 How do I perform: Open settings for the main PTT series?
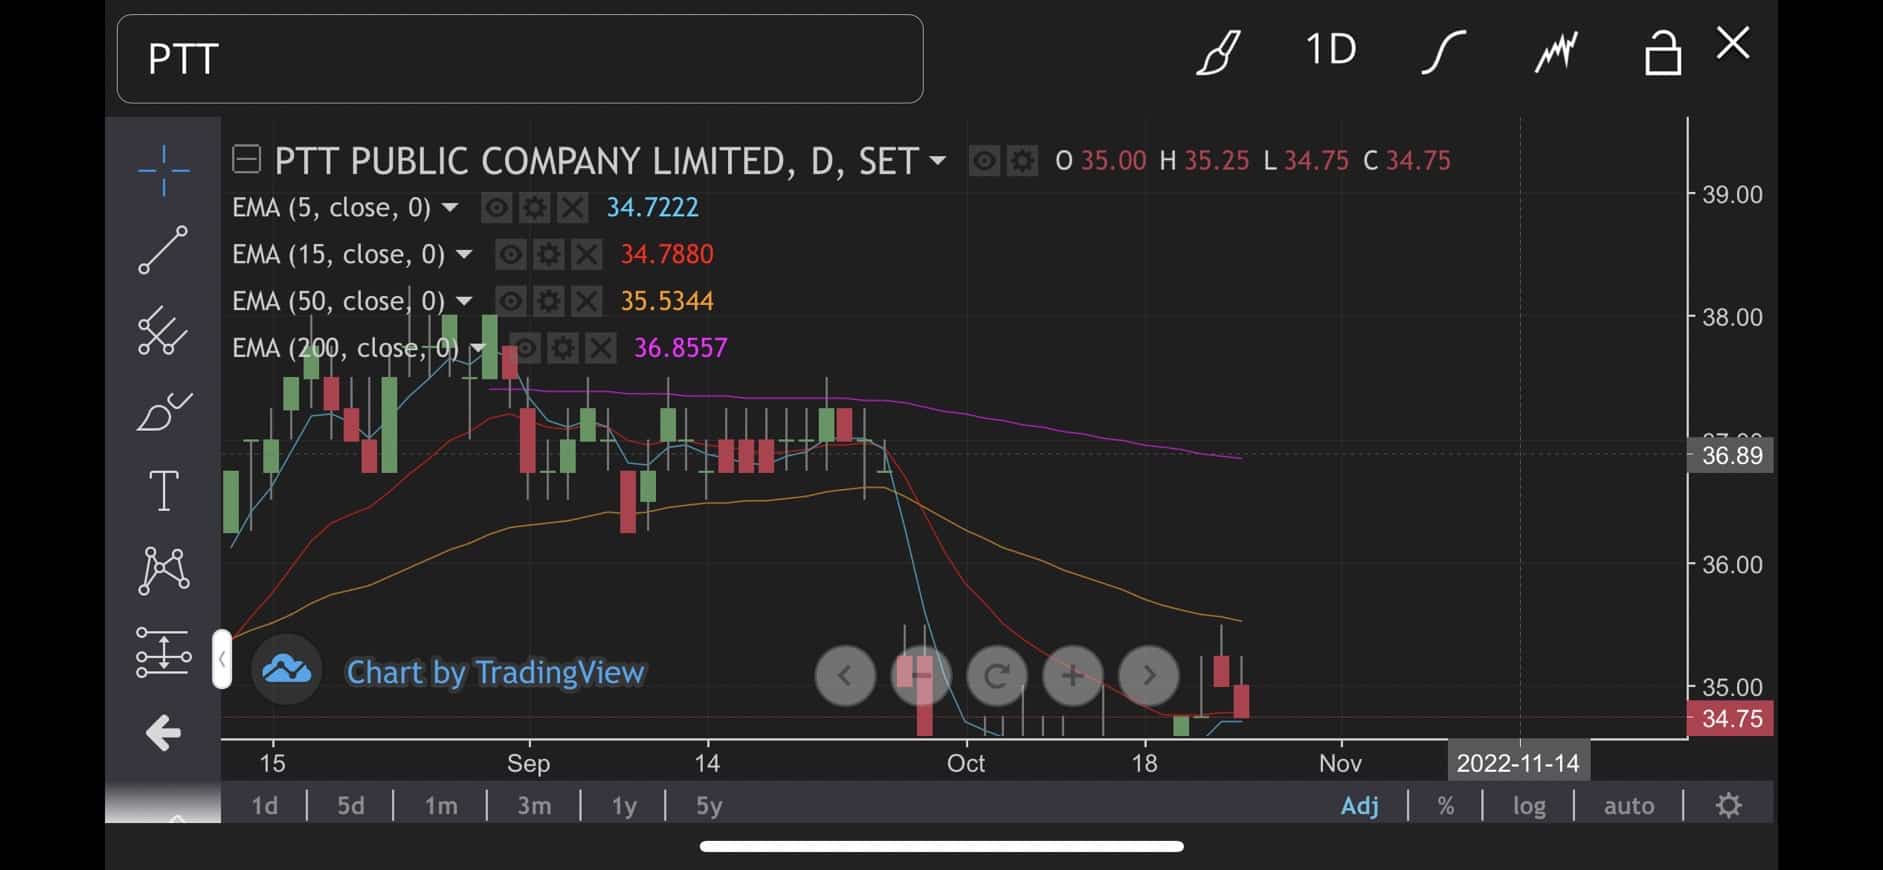click(x=1022, y=161)
